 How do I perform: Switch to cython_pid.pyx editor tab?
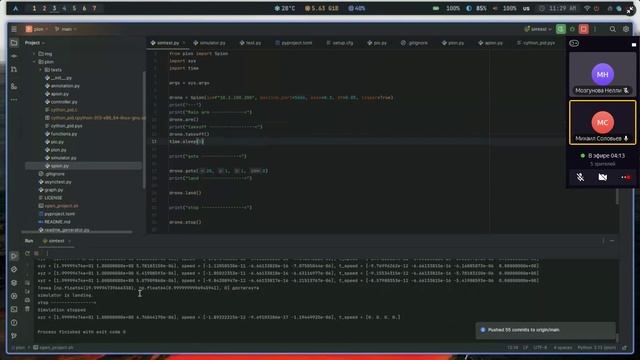click(536, 43)
